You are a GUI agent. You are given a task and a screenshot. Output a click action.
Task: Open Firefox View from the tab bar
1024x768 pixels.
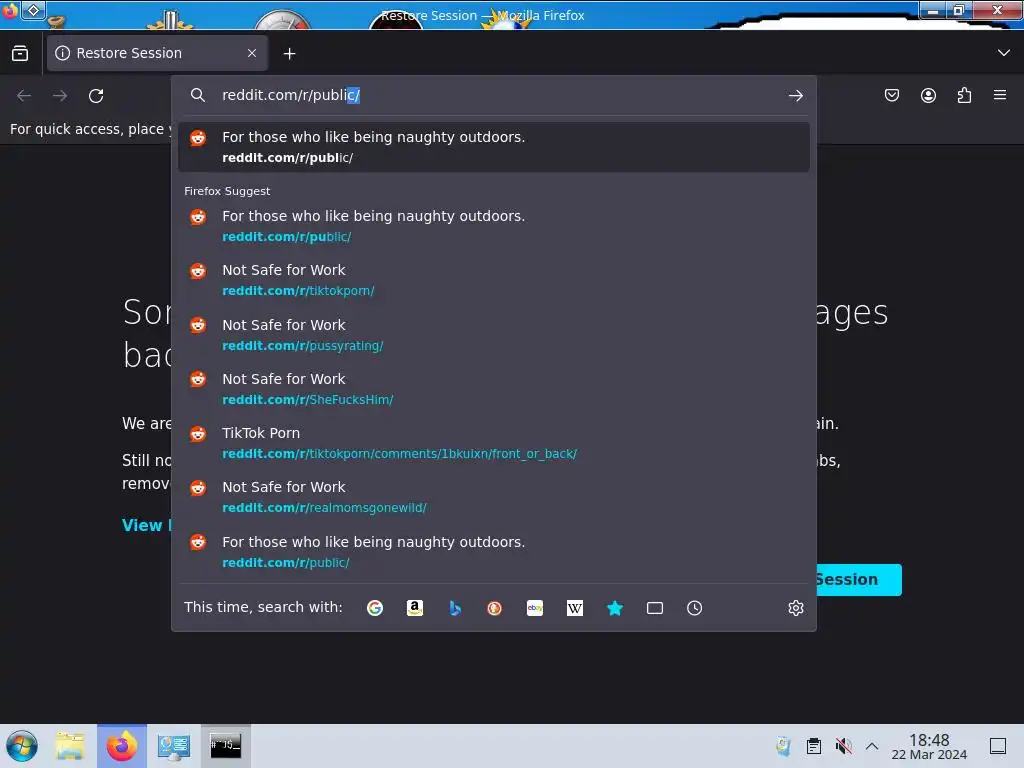[20, 53]
